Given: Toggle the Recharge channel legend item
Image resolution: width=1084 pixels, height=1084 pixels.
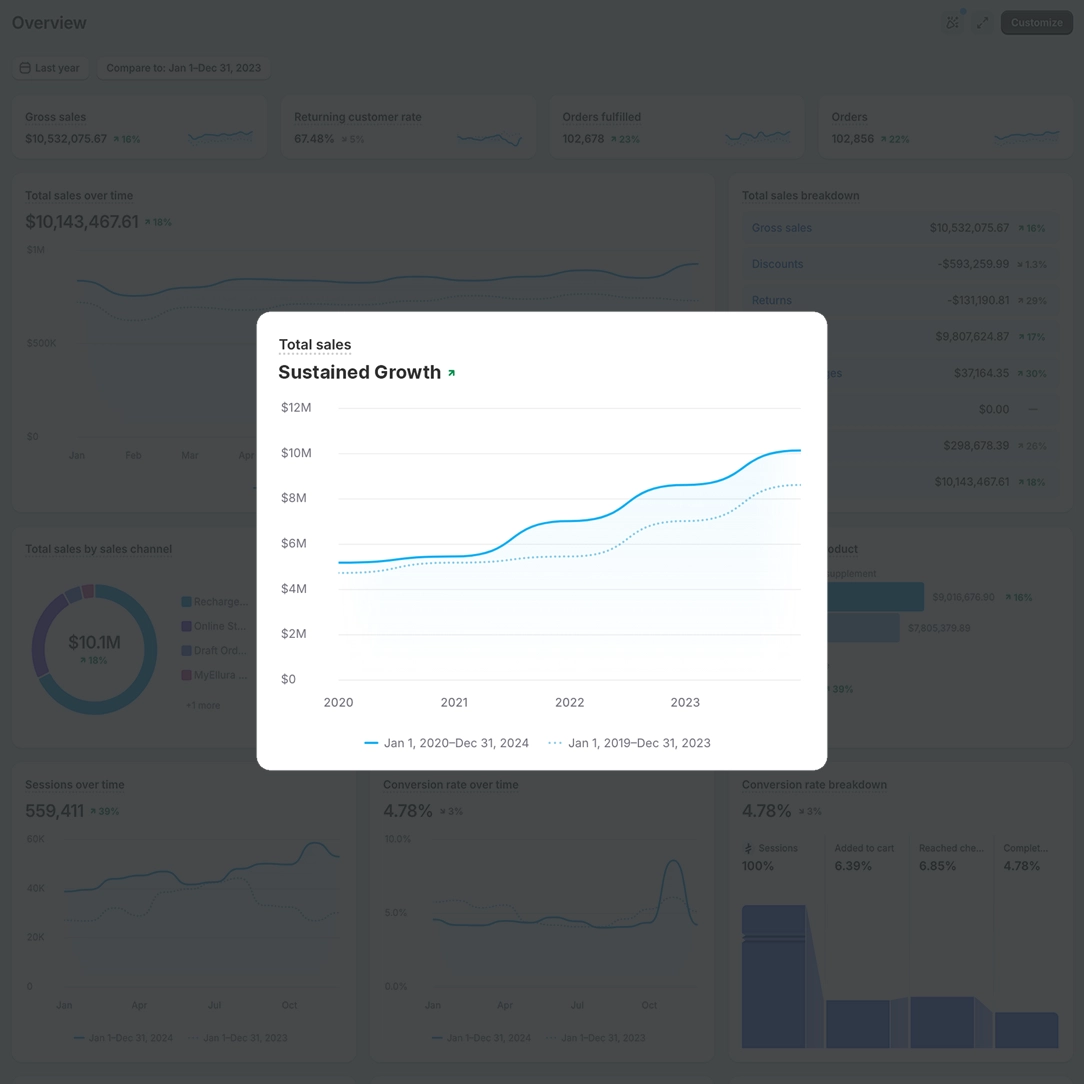Looking at the screenshot, I should 215,602.
